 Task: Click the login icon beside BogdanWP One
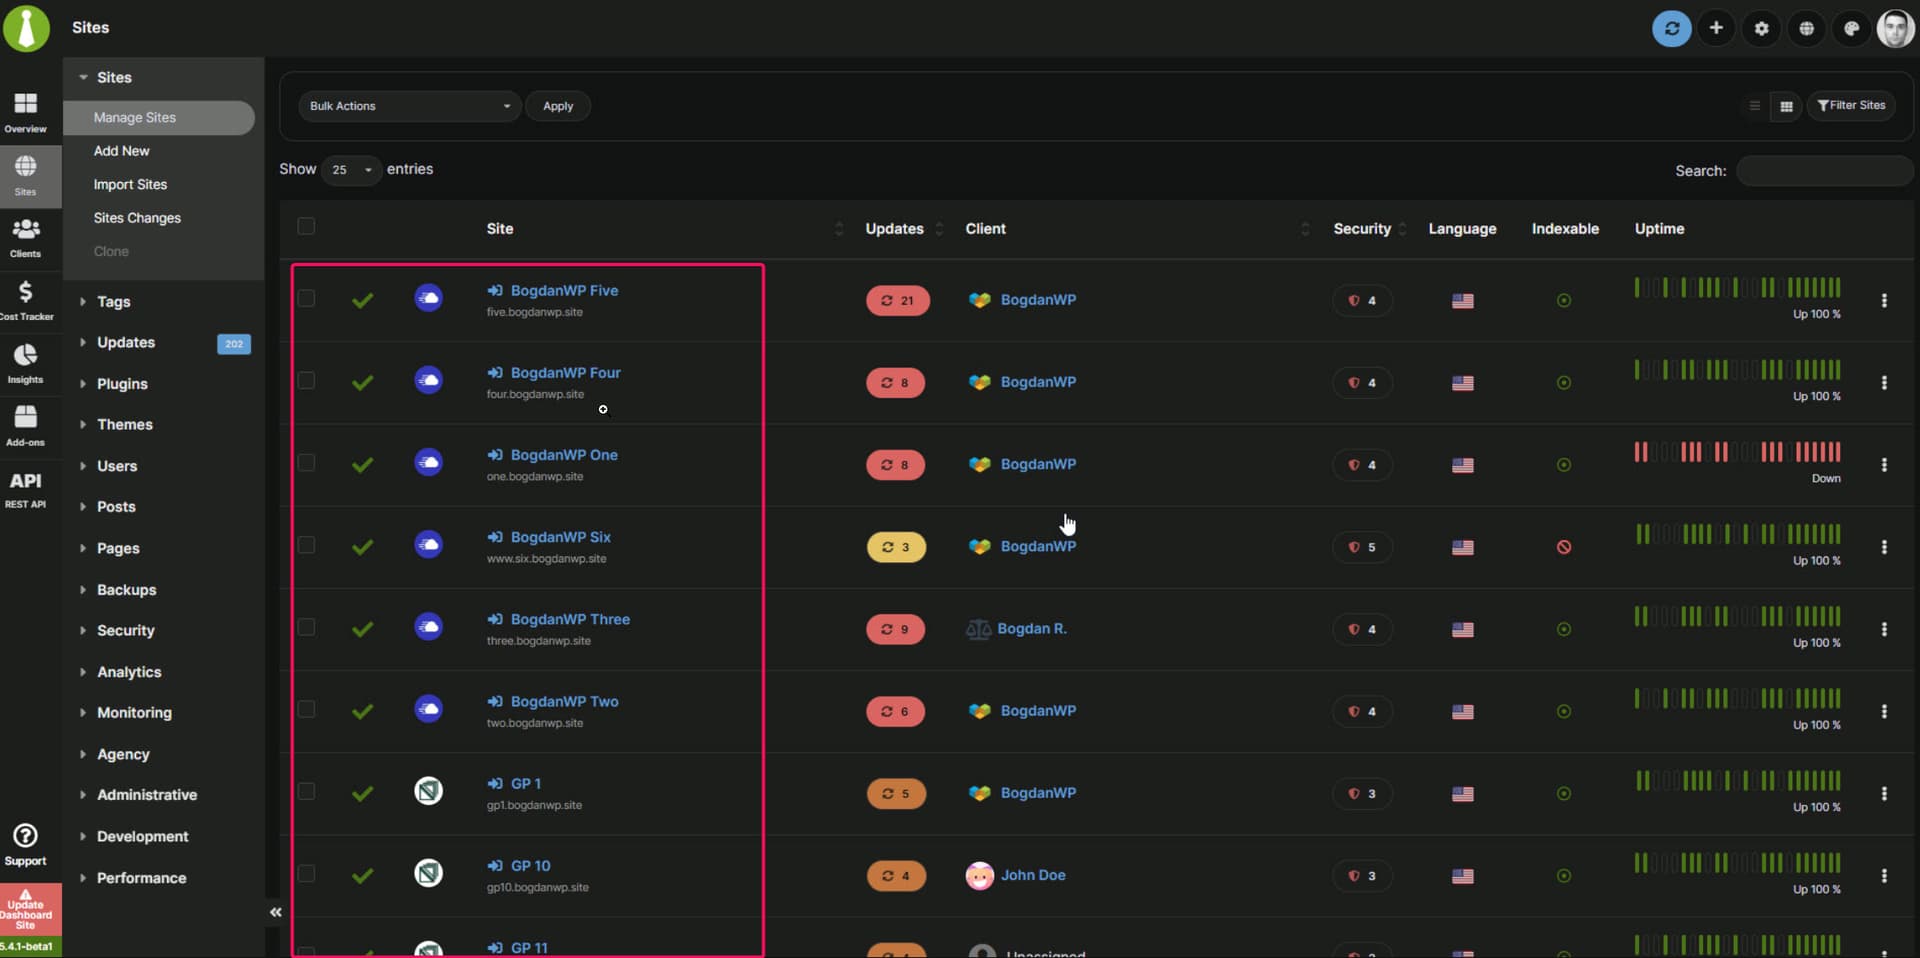click(495, 455)
